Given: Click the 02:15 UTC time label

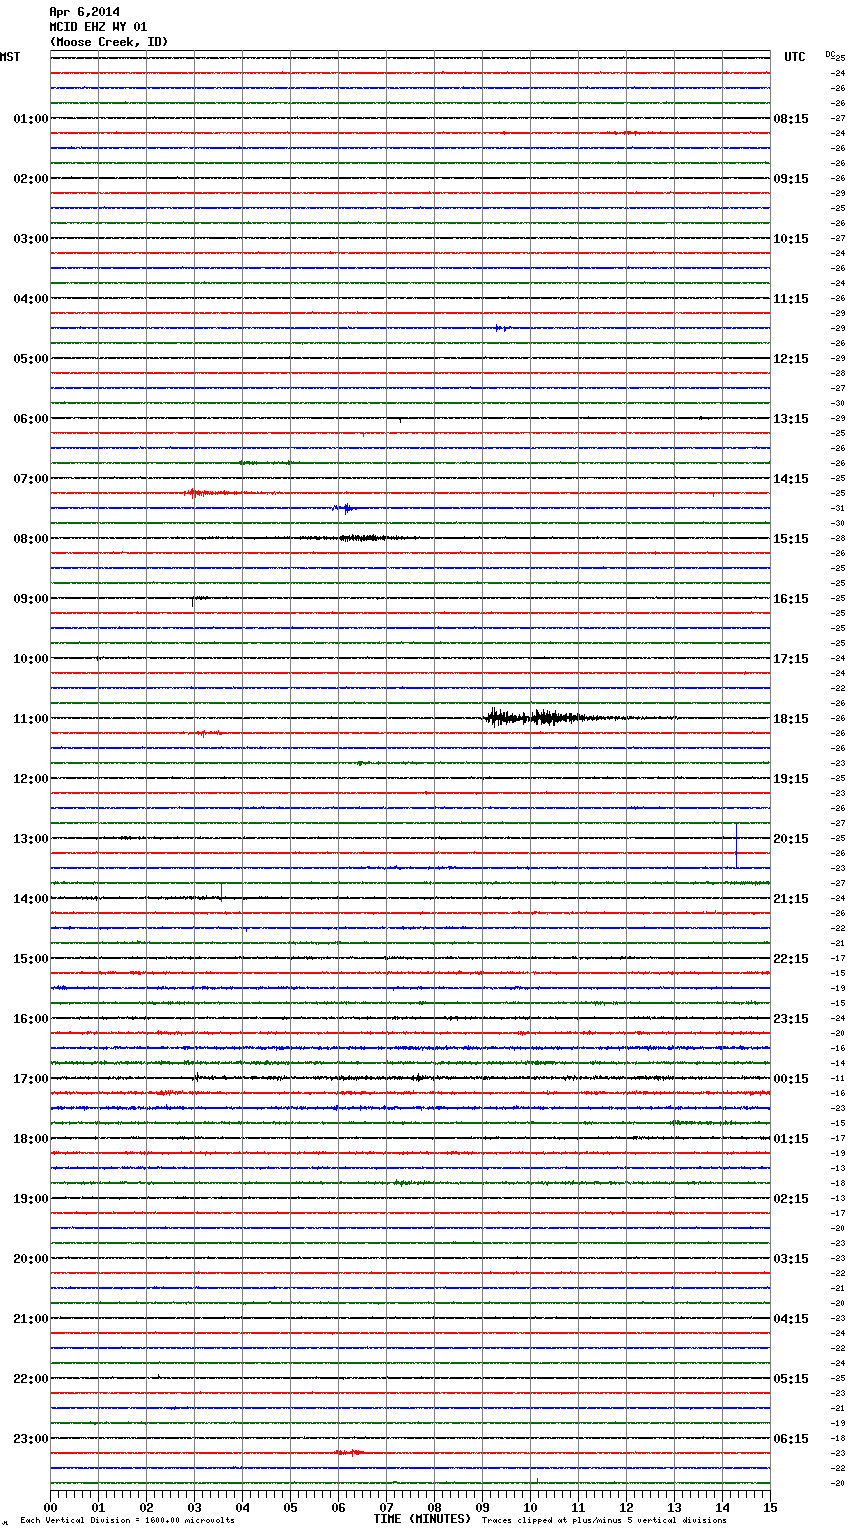Looking at the screenshot, I should pos(791,1199).
